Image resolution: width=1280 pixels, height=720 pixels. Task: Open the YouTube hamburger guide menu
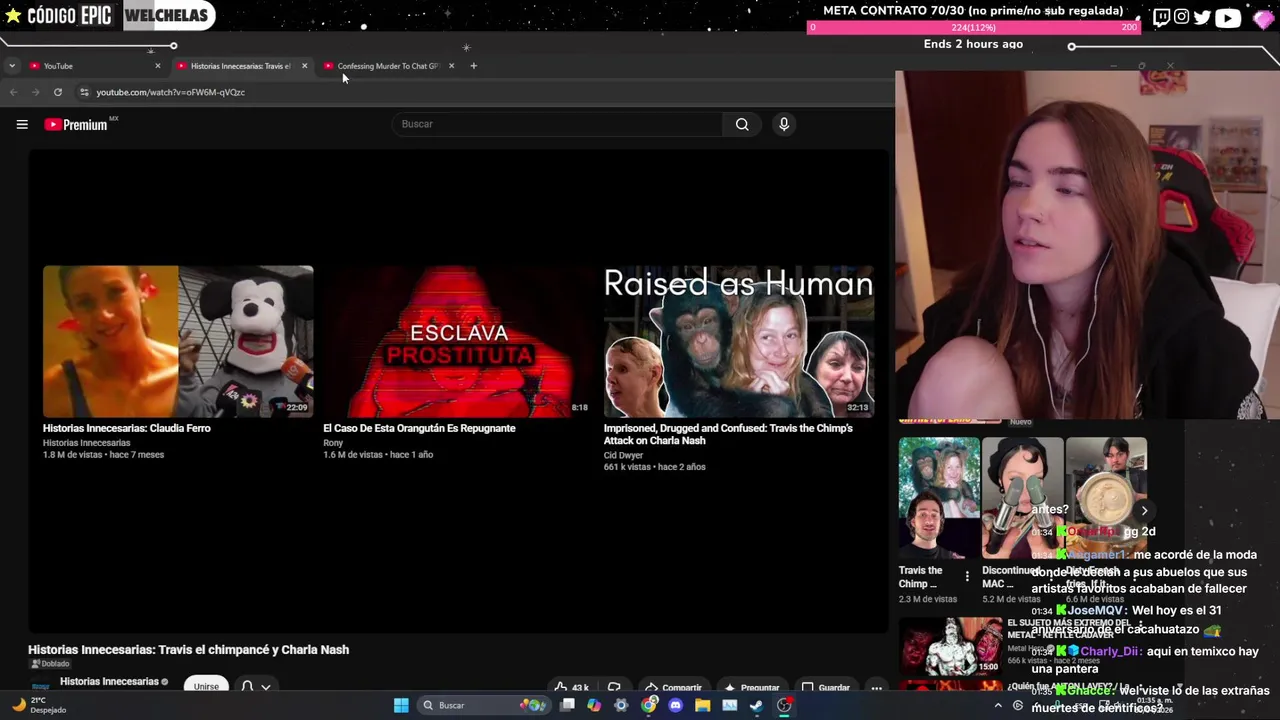coord(22,124)
